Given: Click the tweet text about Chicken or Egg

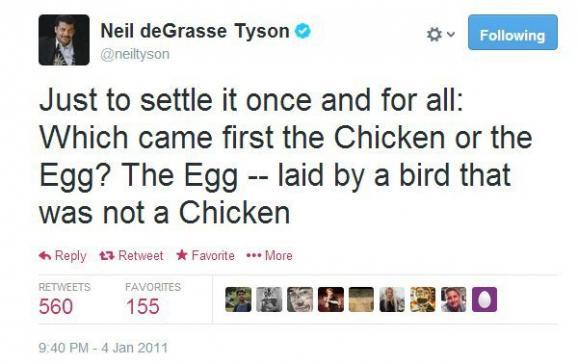Looking at the screenshot, I should coord(286,156).
